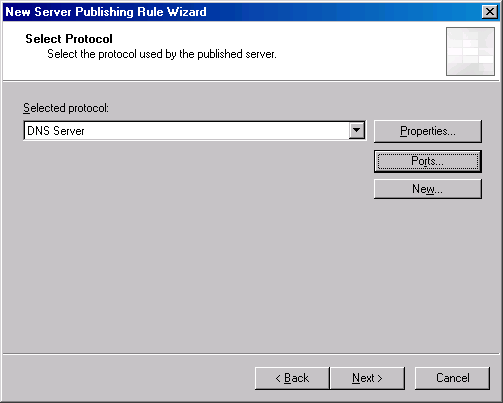Open protocol Properties dialog

428,131
